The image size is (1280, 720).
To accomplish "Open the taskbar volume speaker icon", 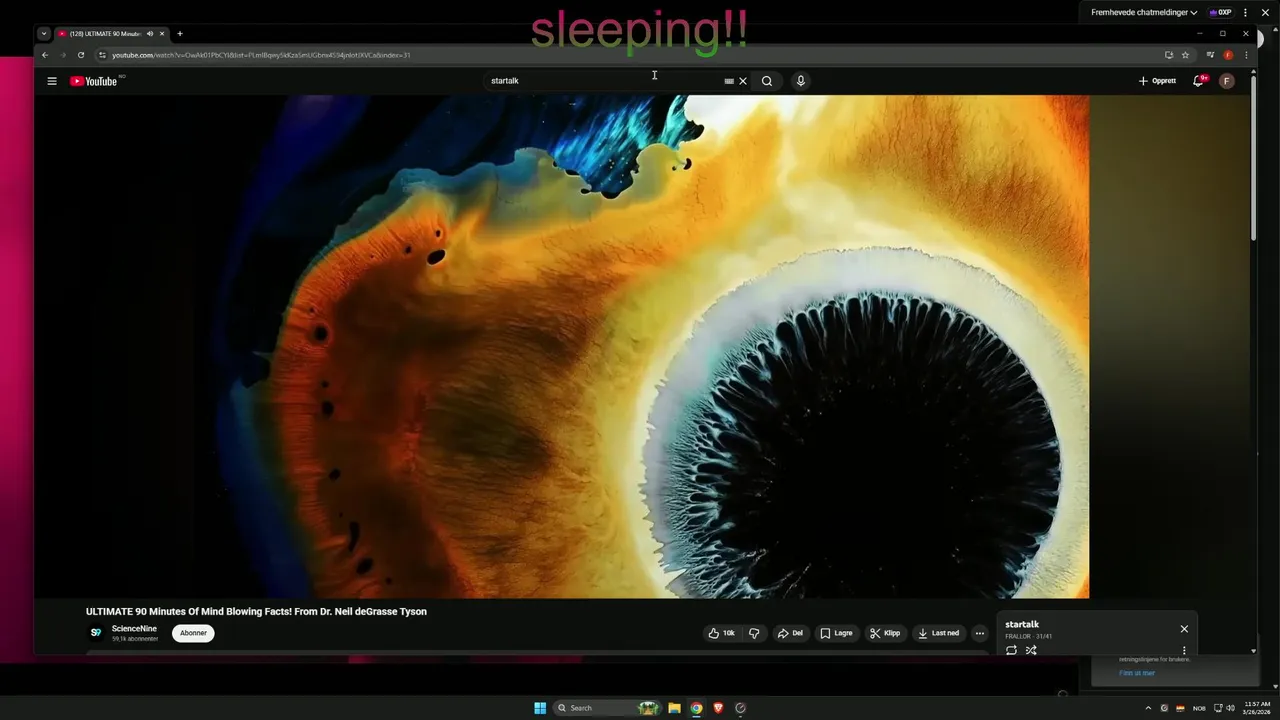I will click(x=1230, y=708).
